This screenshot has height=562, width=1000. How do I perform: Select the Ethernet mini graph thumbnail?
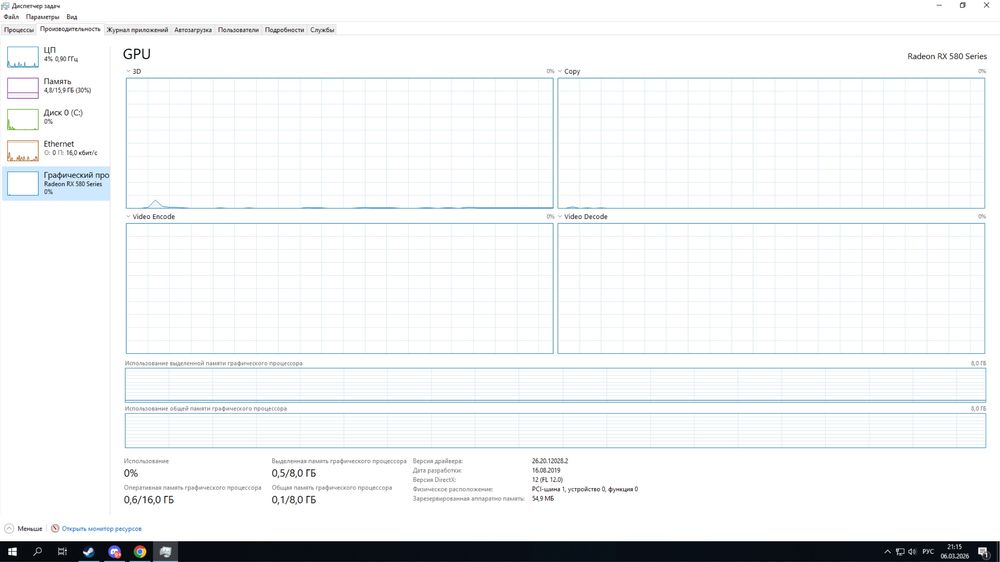point(23,151)
